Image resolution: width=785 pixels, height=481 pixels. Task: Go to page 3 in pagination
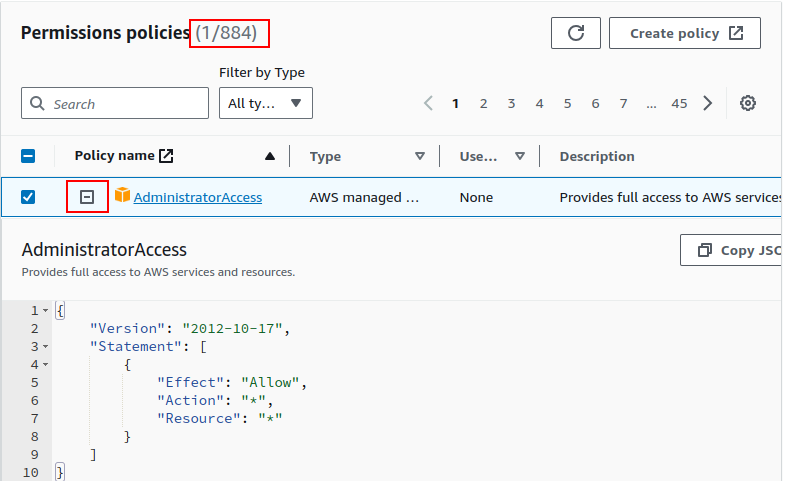pyautogui.click(x=511, y=104)
